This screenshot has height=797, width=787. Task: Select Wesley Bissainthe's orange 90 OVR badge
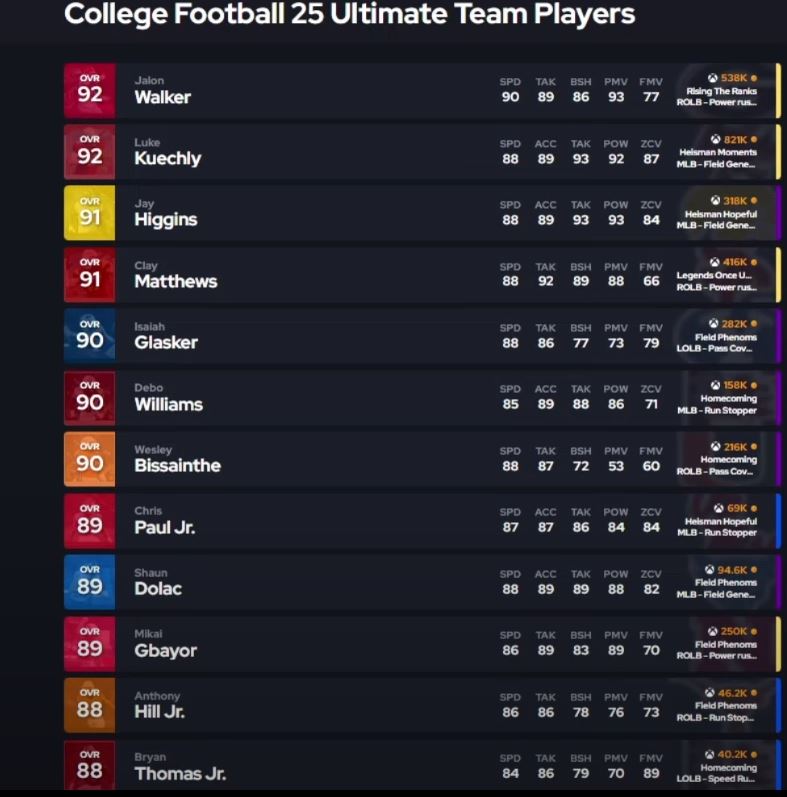[x=89, y=459]
